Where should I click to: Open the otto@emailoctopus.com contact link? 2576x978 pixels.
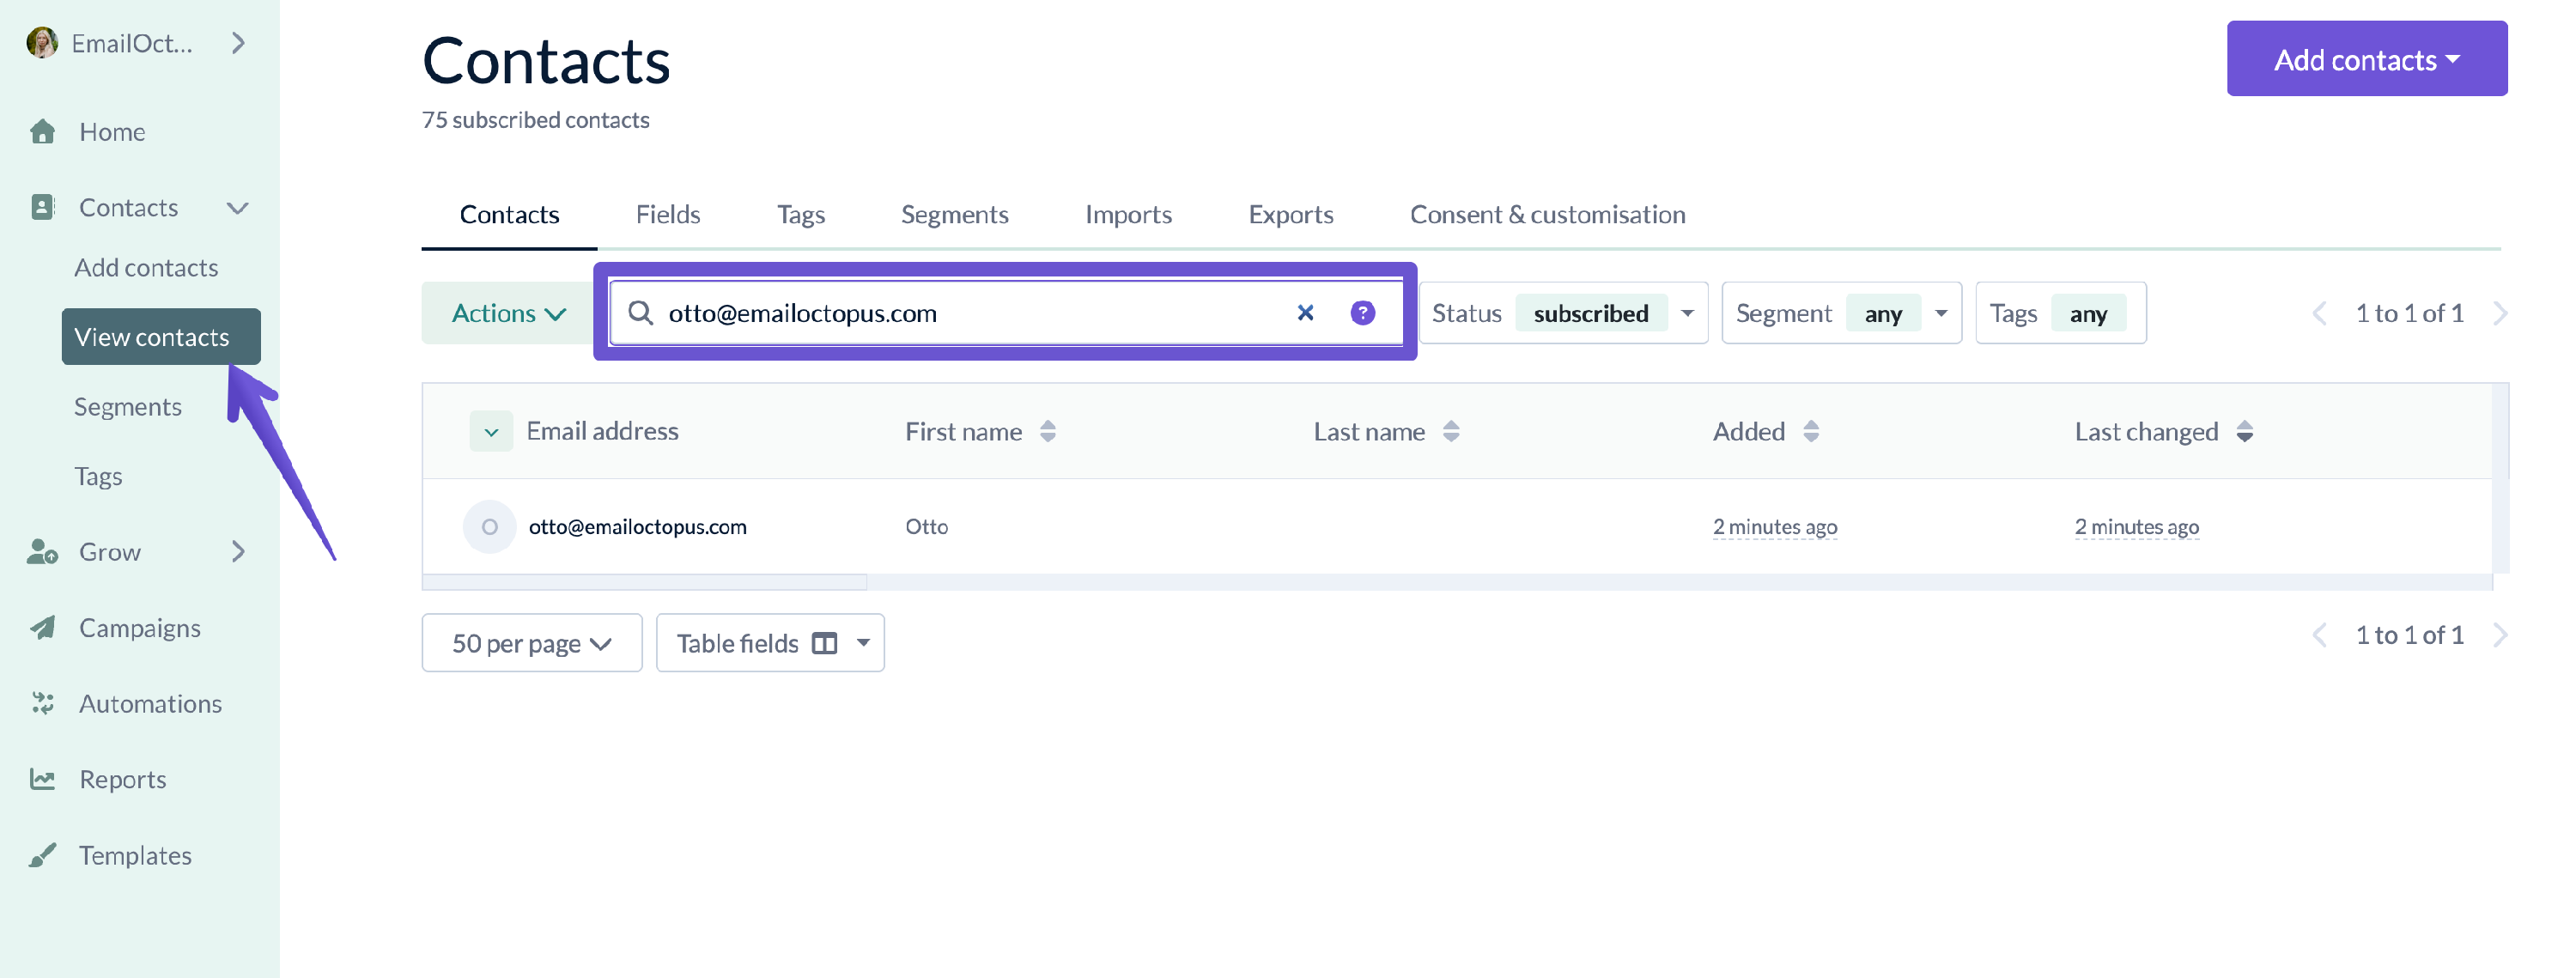(637, 527)
